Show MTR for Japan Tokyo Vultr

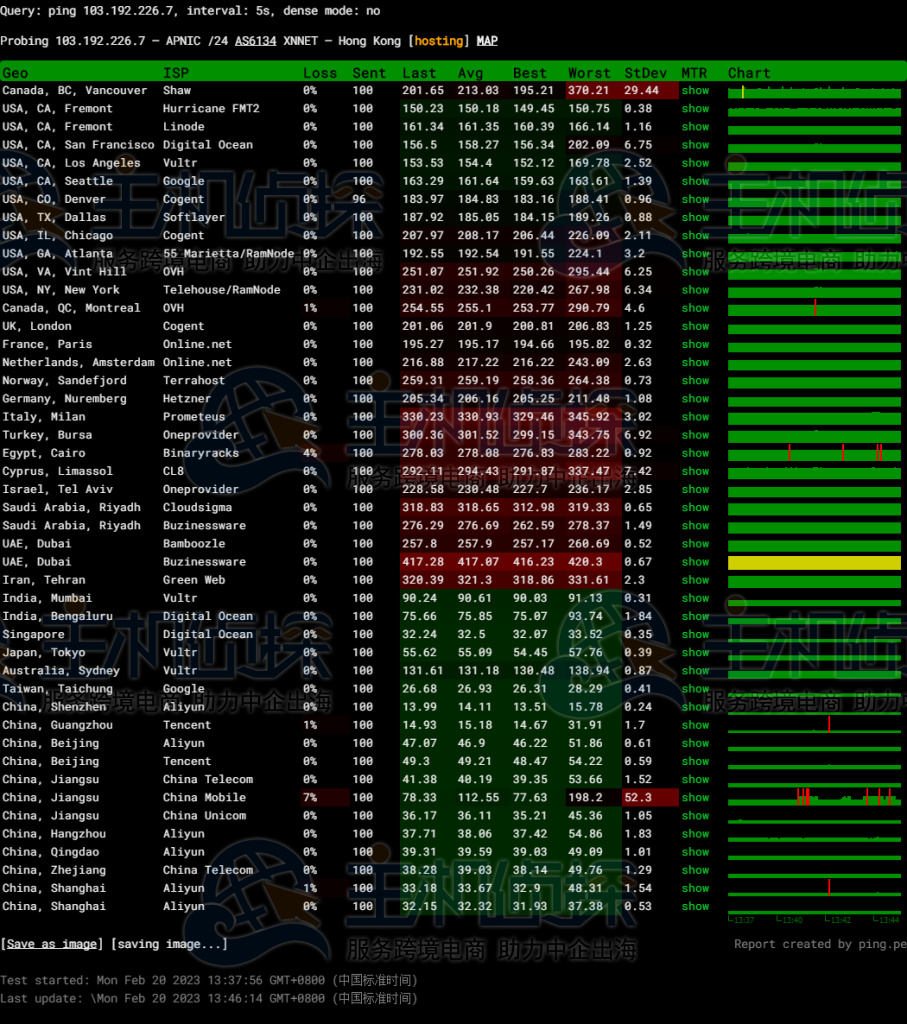point(695,652)
